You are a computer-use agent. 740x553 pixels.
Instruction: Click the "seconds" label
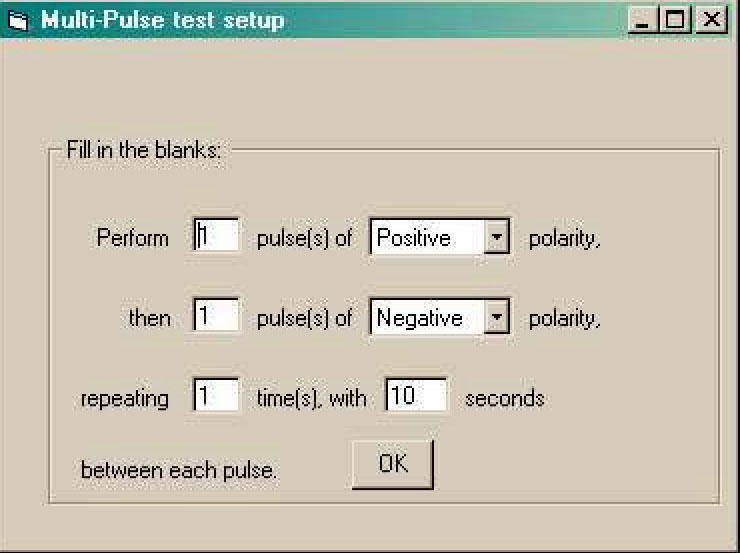point(505,398)
